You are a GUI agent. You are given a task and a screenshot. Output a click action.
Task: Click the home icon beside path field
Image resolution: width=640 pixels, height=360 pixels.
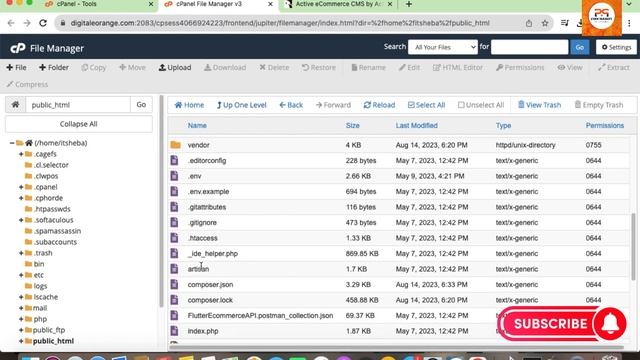click(x=16, y=104)
